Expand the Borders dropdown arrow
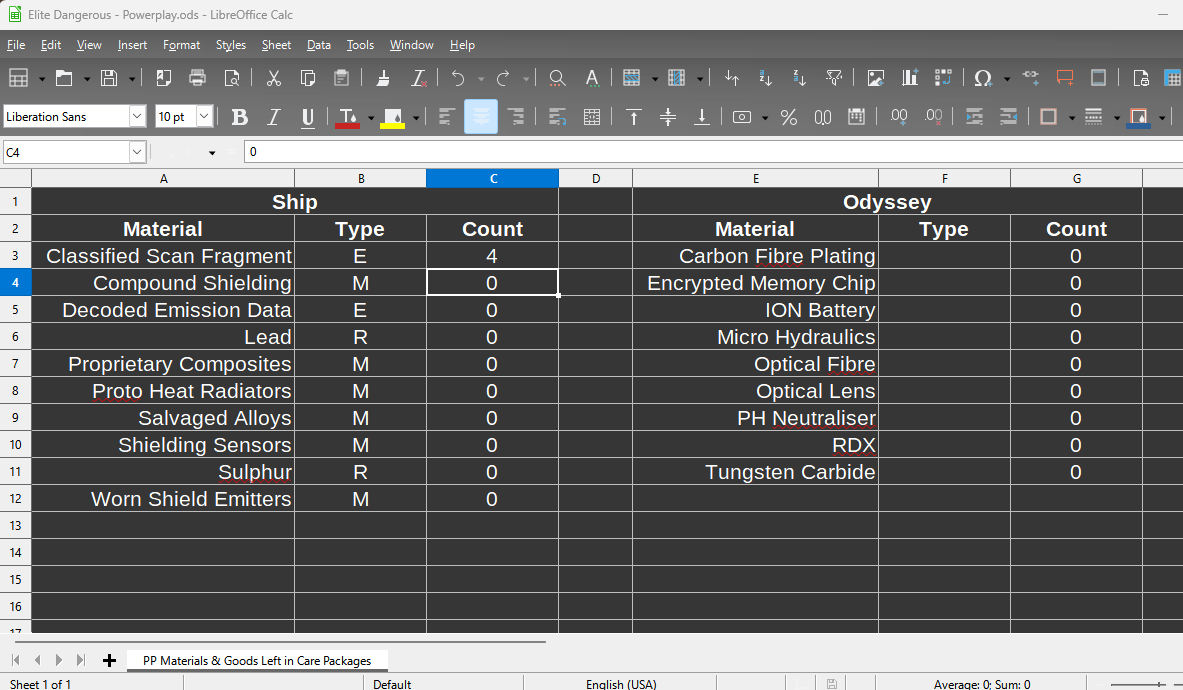Image resolution: width=1183 pixels, height=690 pixels. [x=1071, y=118]
